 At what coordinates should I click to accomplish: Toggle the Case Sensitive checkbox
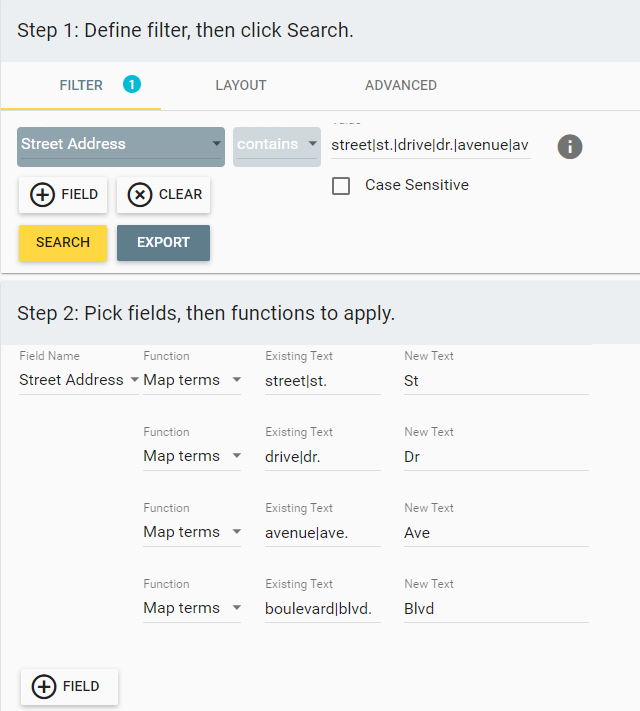pos(341,185)
